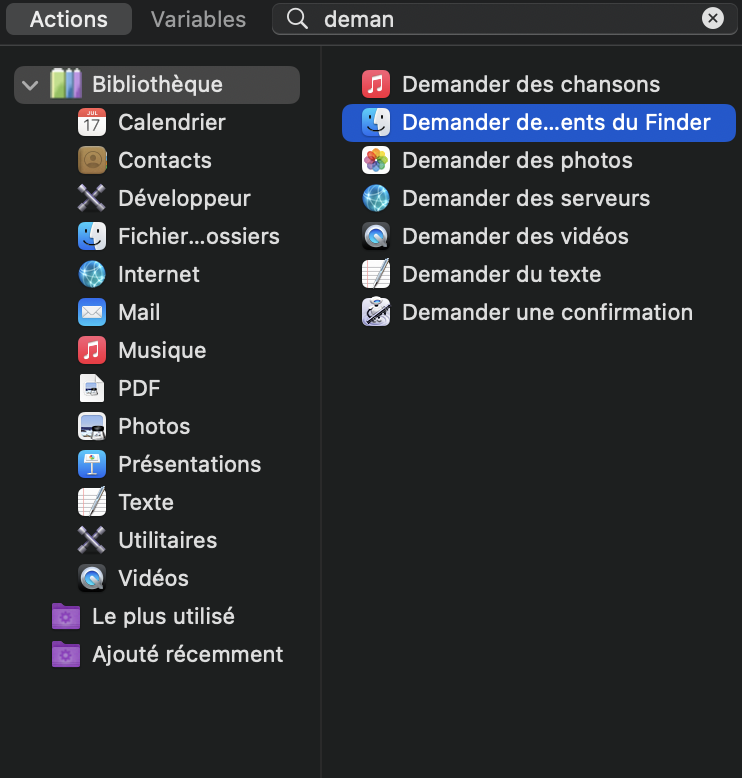Open the Ajouté récemment smart folder
This screenshot has height=778, width=742.
click(186, 655)
